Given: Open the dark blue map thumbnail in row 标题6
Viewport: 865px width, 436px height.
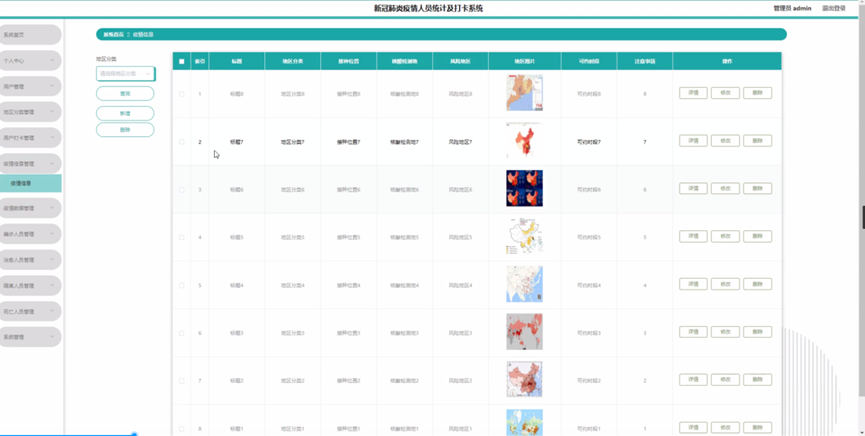Looking at the screenshot, I should click(x=524, y=188).
